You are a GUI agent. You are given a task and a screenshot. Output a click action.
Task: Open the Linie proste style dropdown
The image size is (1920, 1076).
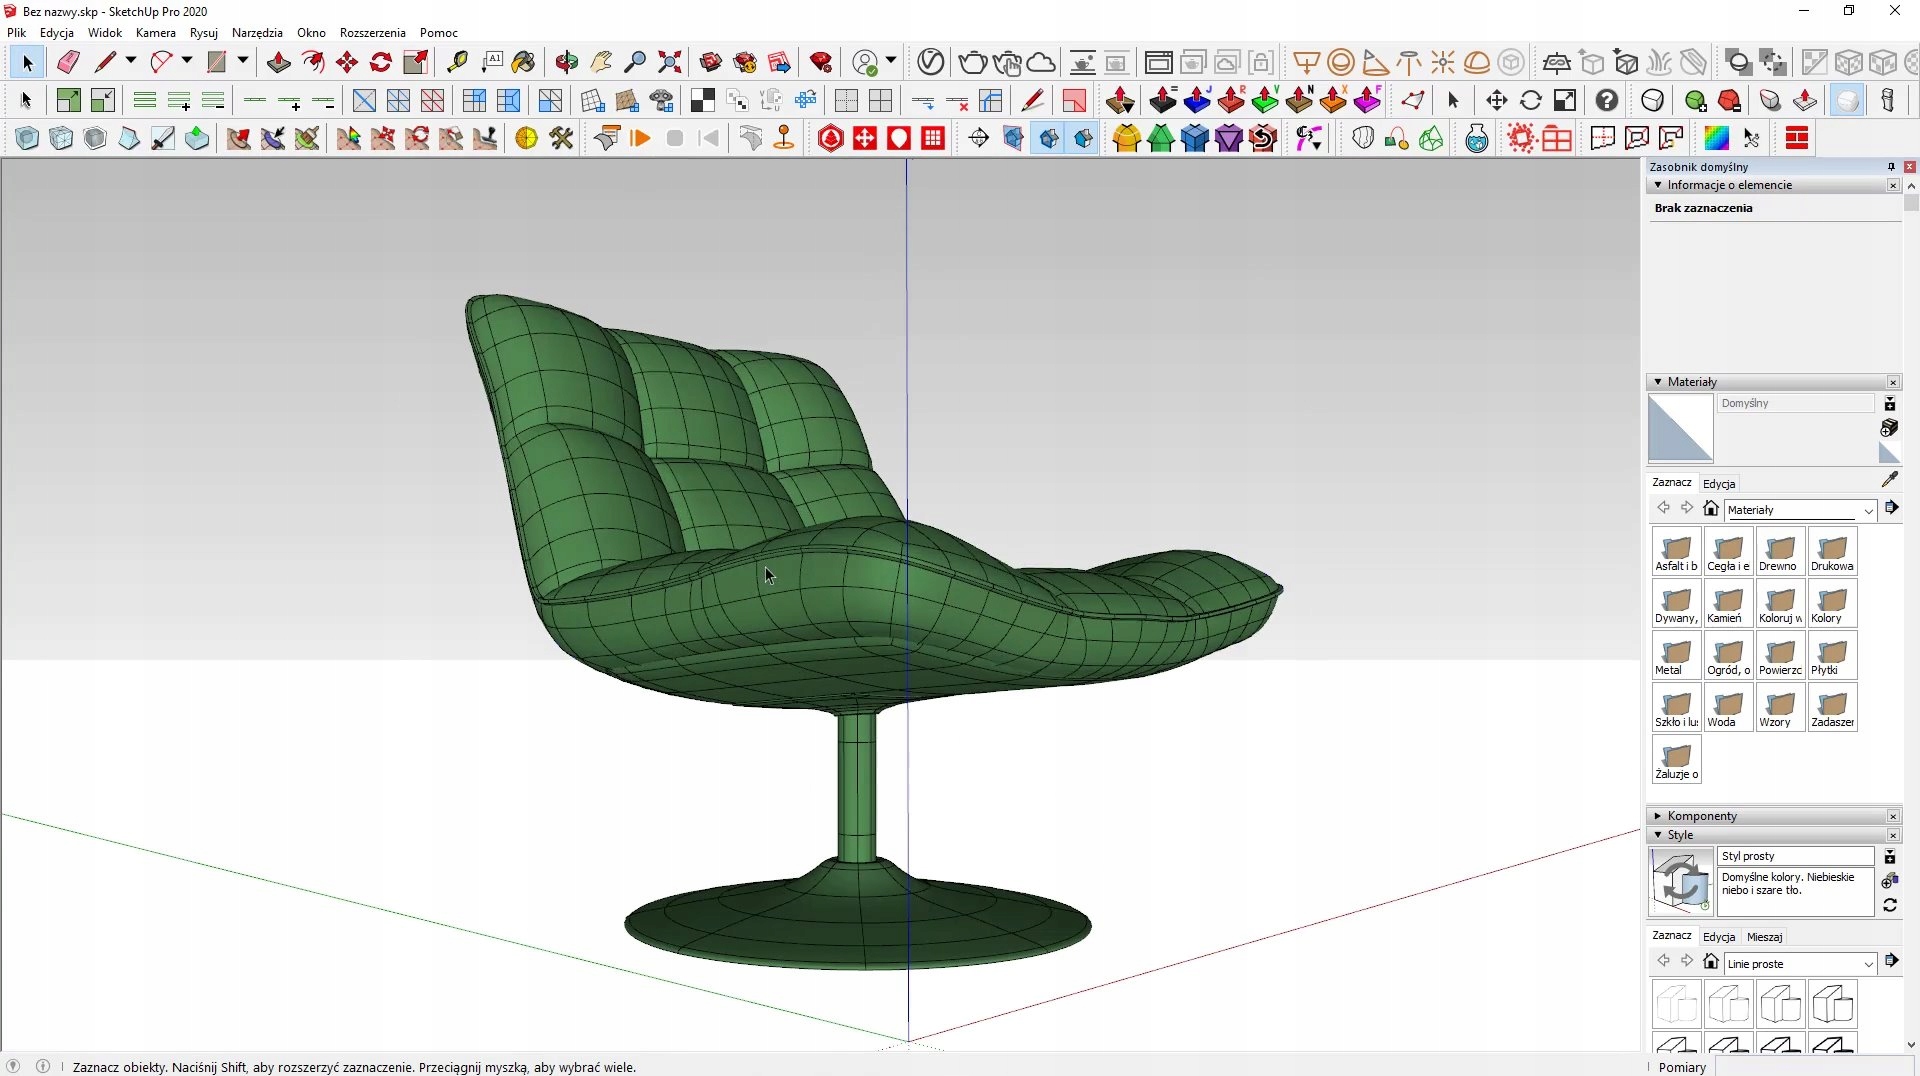click(x=1867, y=964)
